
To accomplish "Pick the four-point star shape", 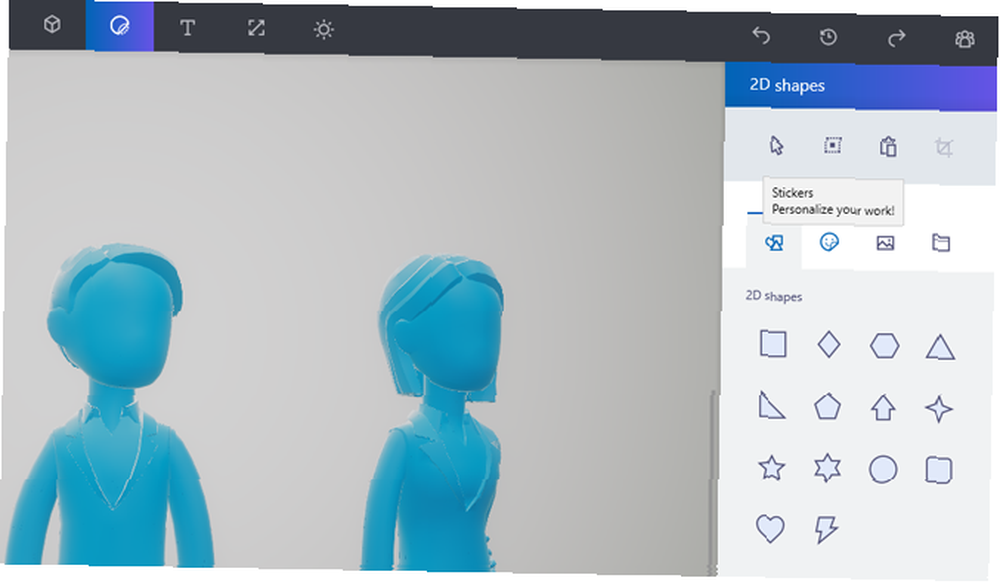I will click(x=939, y=409).
